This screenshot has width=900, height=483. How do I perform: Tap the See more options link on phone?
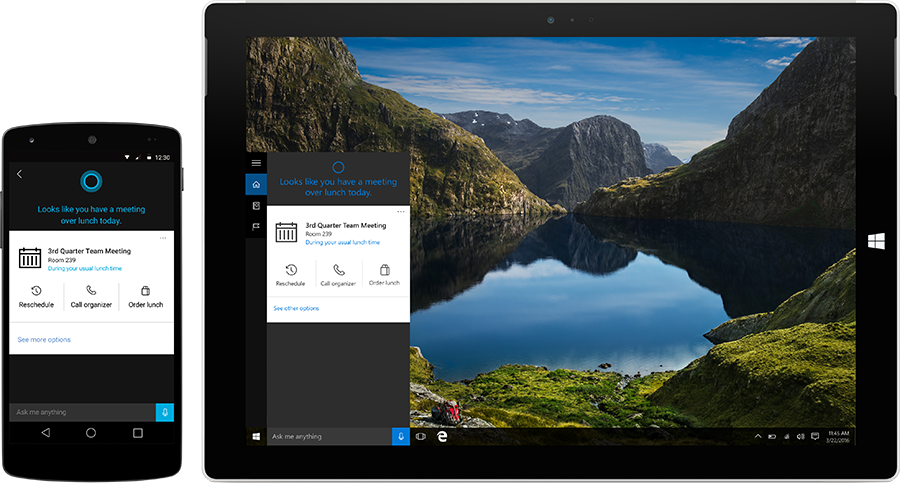pyautogui.click(x=44, y=340)
